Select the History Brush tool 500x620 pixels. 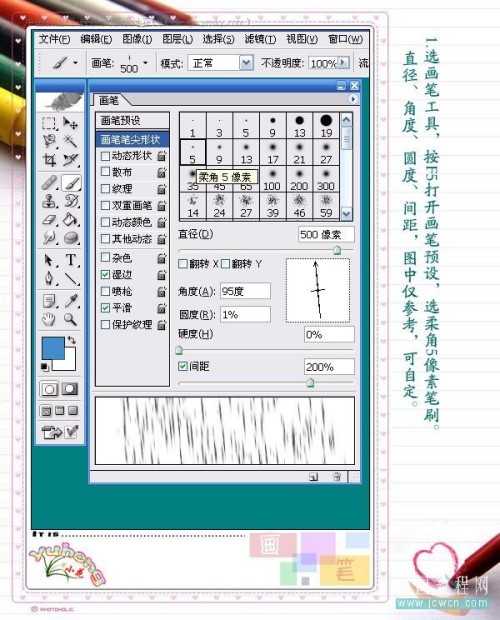[71, 201]
